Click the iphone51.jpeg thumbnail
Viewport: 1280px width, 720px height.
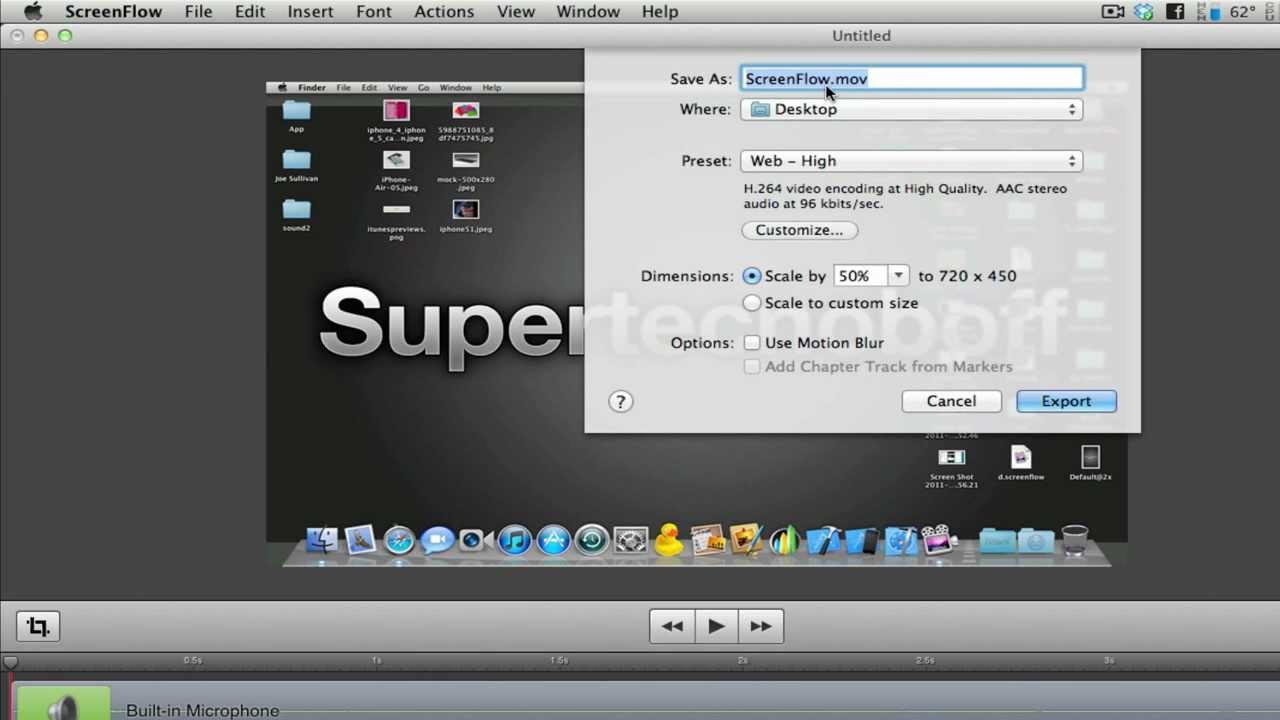point(465,210)
